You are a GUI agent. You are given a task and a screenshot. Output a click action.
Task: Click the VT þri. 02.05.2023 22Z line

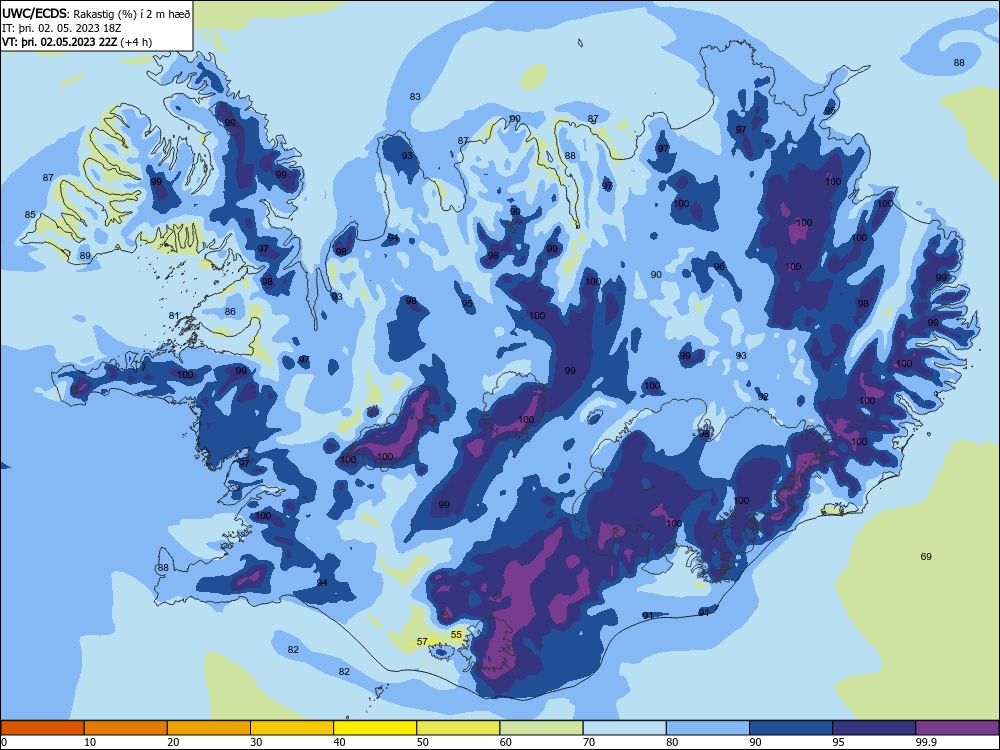pos(77,42)
